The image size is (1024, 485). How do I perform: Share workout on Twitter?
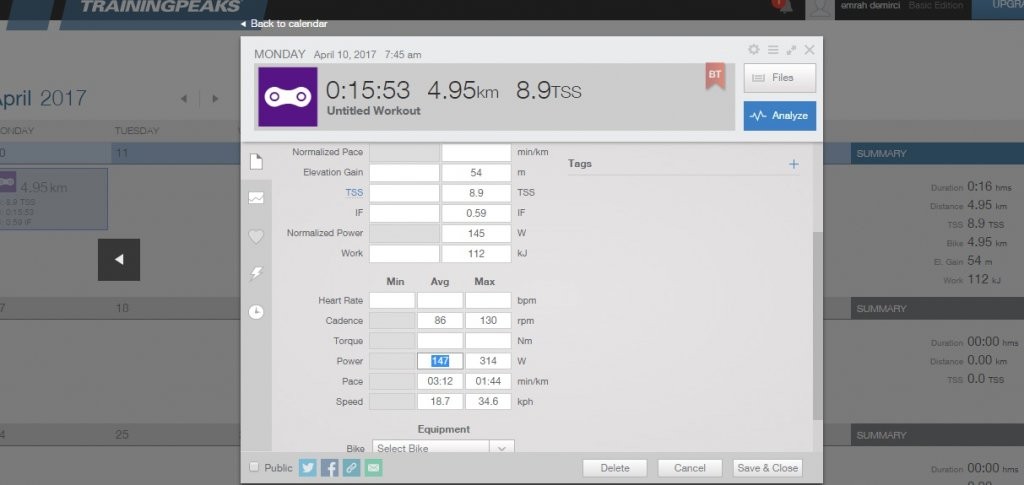tap(307, 467)
